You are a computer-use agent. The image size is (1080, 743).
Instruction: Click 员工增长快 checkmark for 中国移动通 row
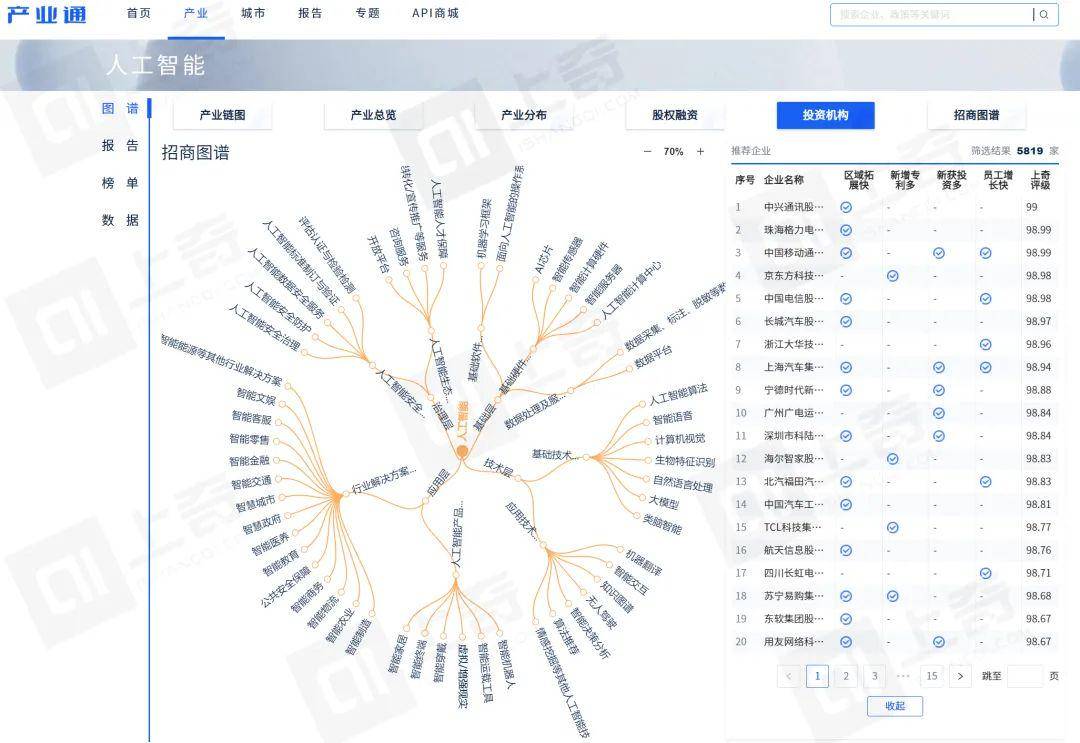click(984, 251)
